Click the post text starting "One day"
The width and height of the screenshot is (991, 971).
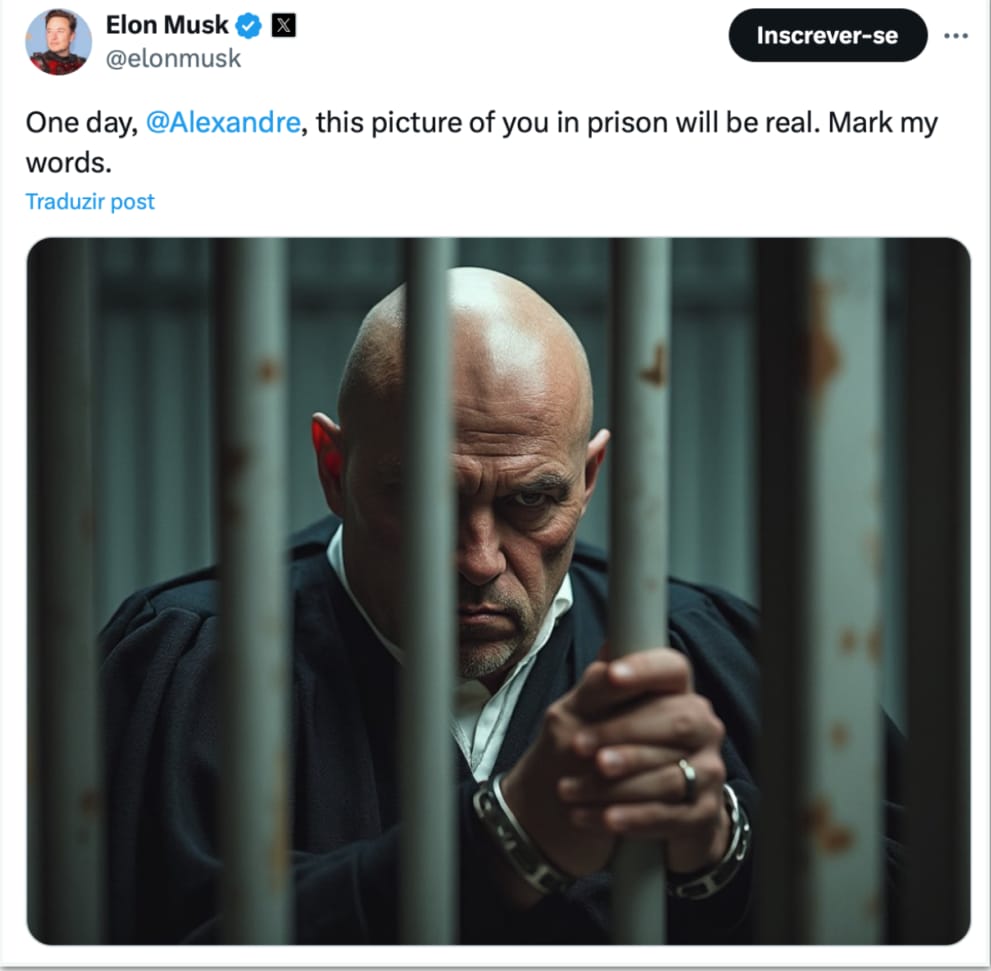(482, 142)
